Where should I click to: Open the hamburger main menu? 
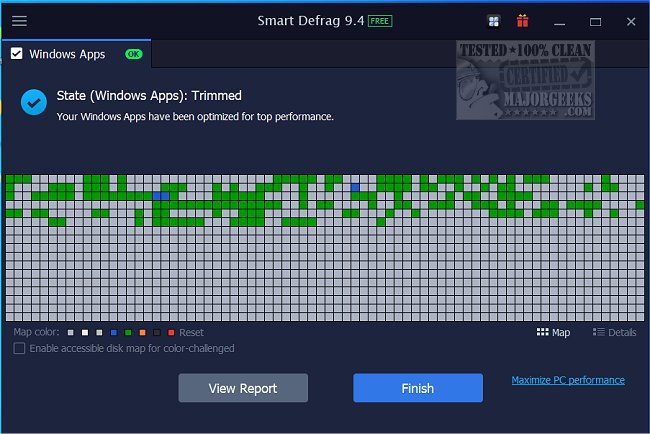point(19,21)
